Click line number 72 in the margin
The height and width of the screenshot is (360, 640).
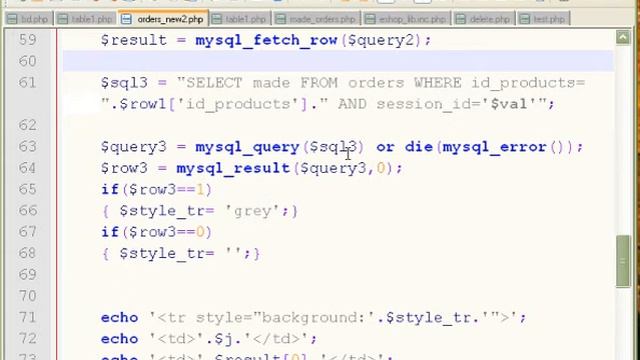(27, 338)
